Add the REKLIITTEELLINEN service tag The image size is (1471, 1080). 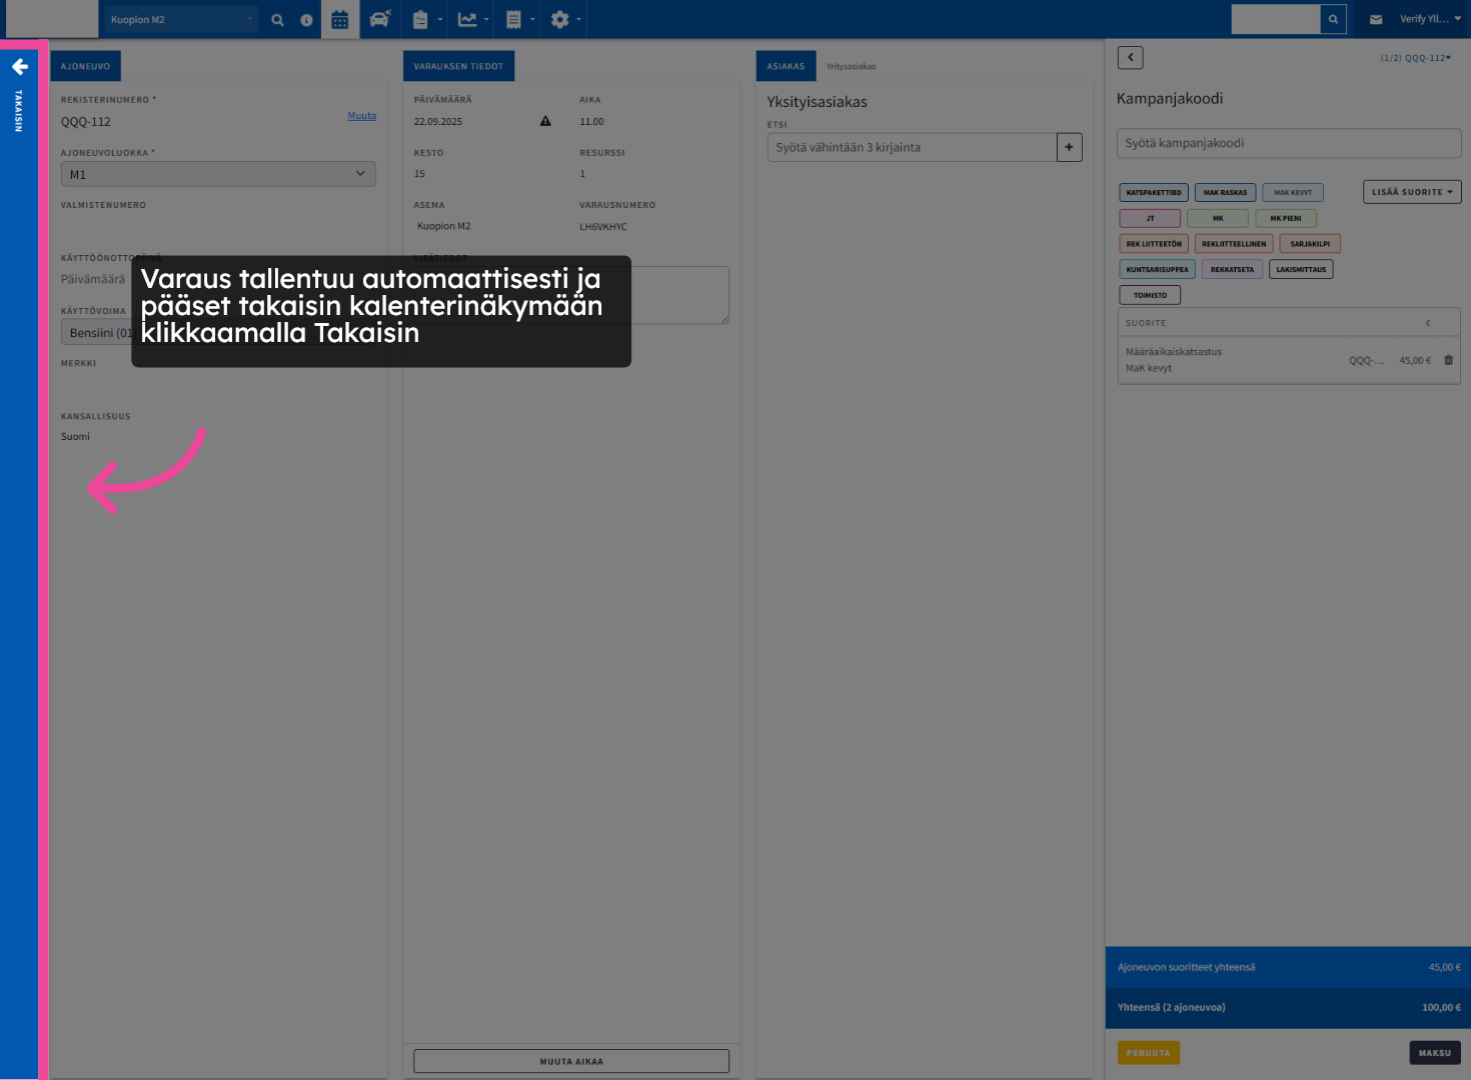[x=1234, y=244]
